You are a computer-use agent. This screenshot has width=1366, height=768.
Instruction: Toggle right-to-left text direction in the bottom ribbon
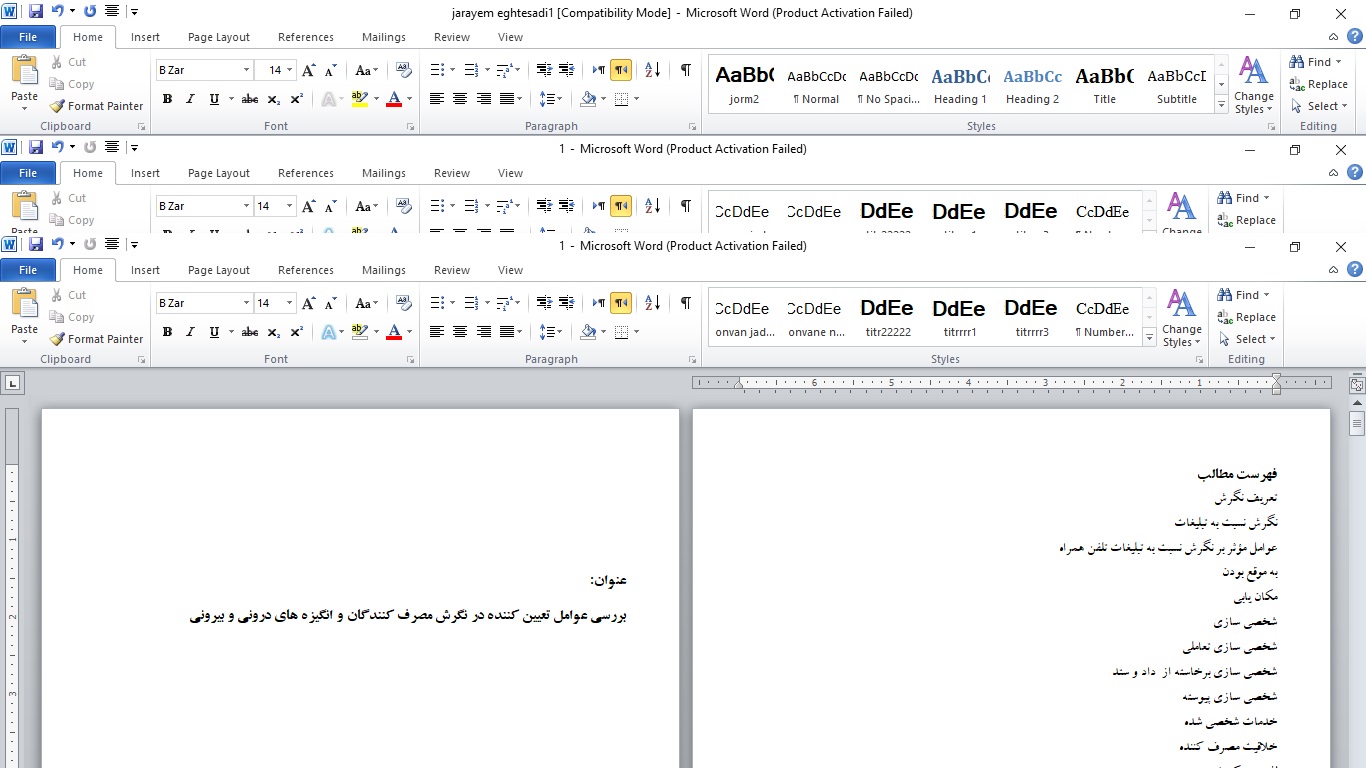(622, 303)
